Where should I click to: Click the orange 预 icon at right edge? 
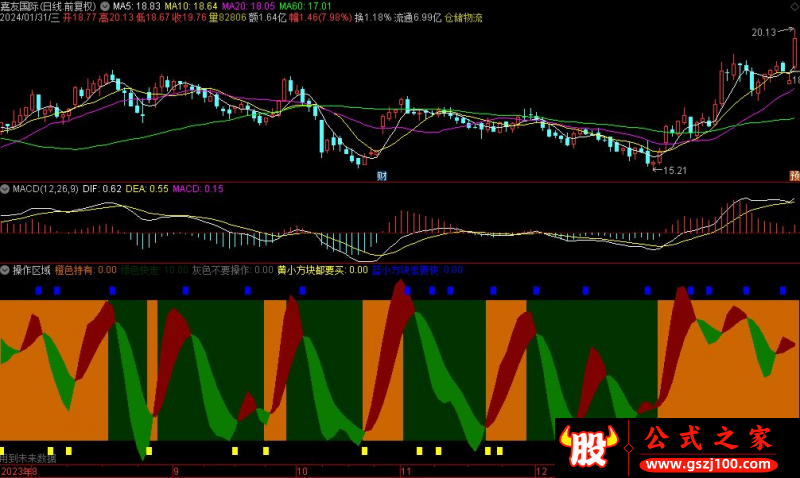(x=794, y=175)
